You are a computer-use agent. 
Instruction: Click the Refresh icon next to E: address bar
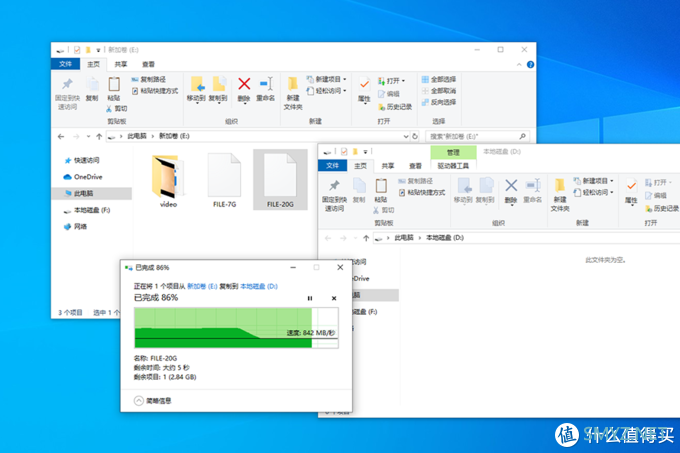click(415, 136)
